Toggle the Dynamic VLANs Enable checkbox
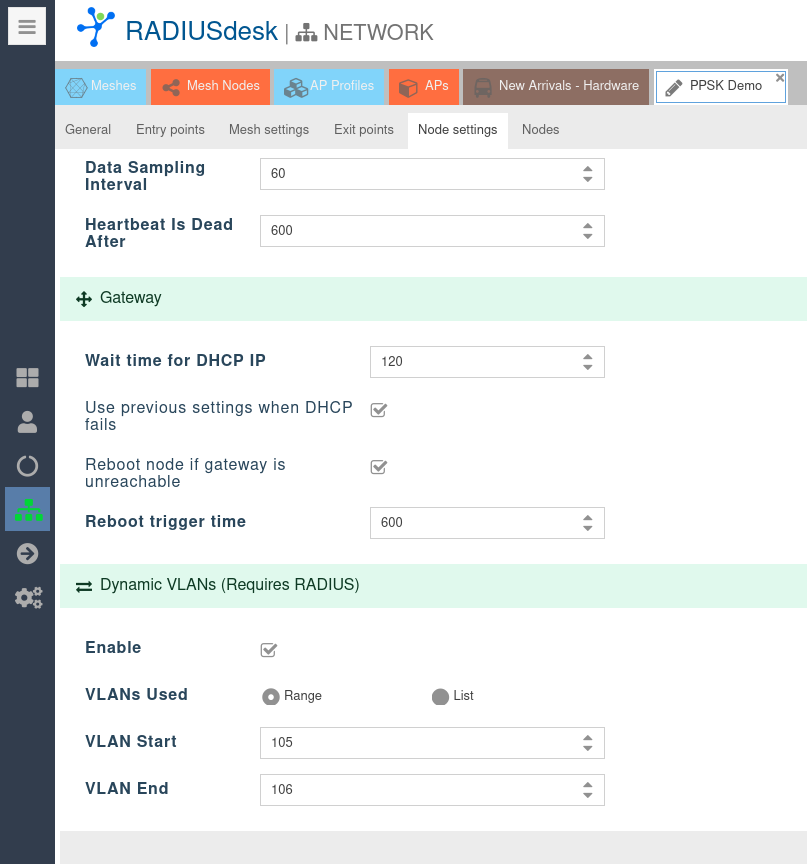Viewport: 807px width, 864px height. pos(268,650)
